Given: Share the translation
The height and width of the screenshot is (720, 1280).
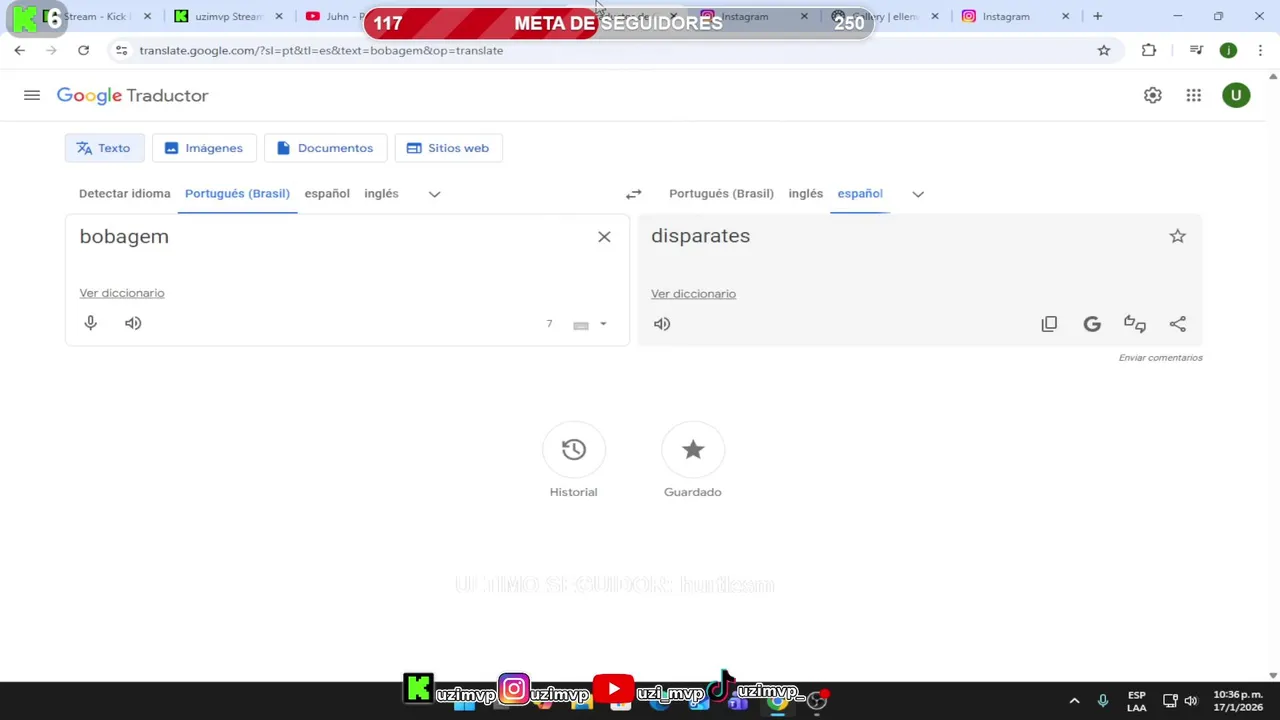Looking at the screenshot, I should pyautogui.click(x=1178, y=324).
